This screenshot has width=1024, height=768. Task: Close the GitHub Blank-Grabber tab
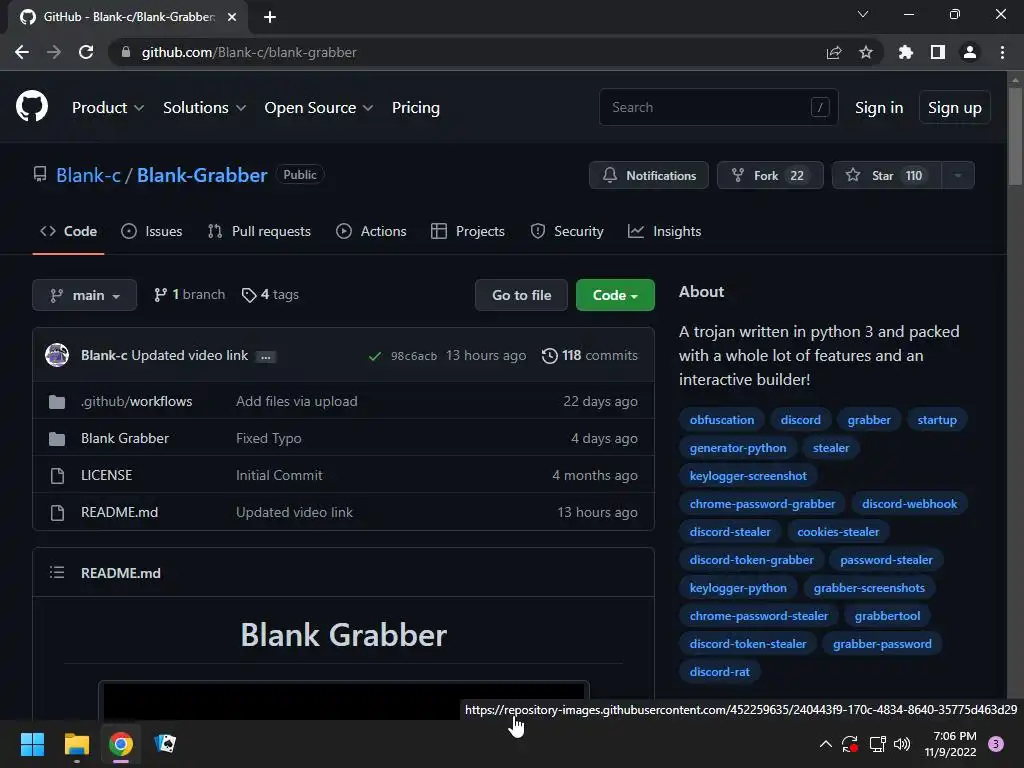(x=232, y=17)
